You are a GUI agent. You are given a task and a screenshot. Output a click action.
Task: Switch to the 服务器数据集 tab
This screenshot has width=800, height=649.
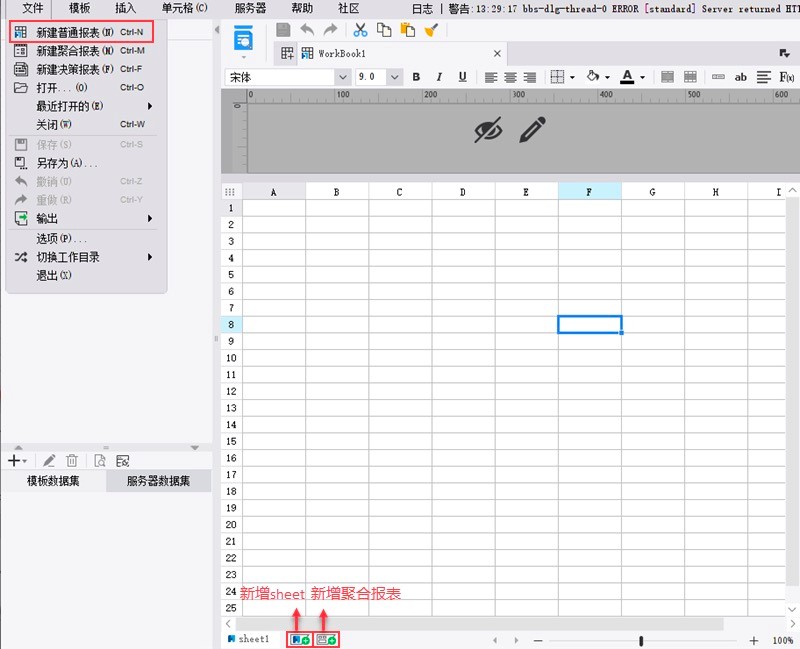(158, 481)
